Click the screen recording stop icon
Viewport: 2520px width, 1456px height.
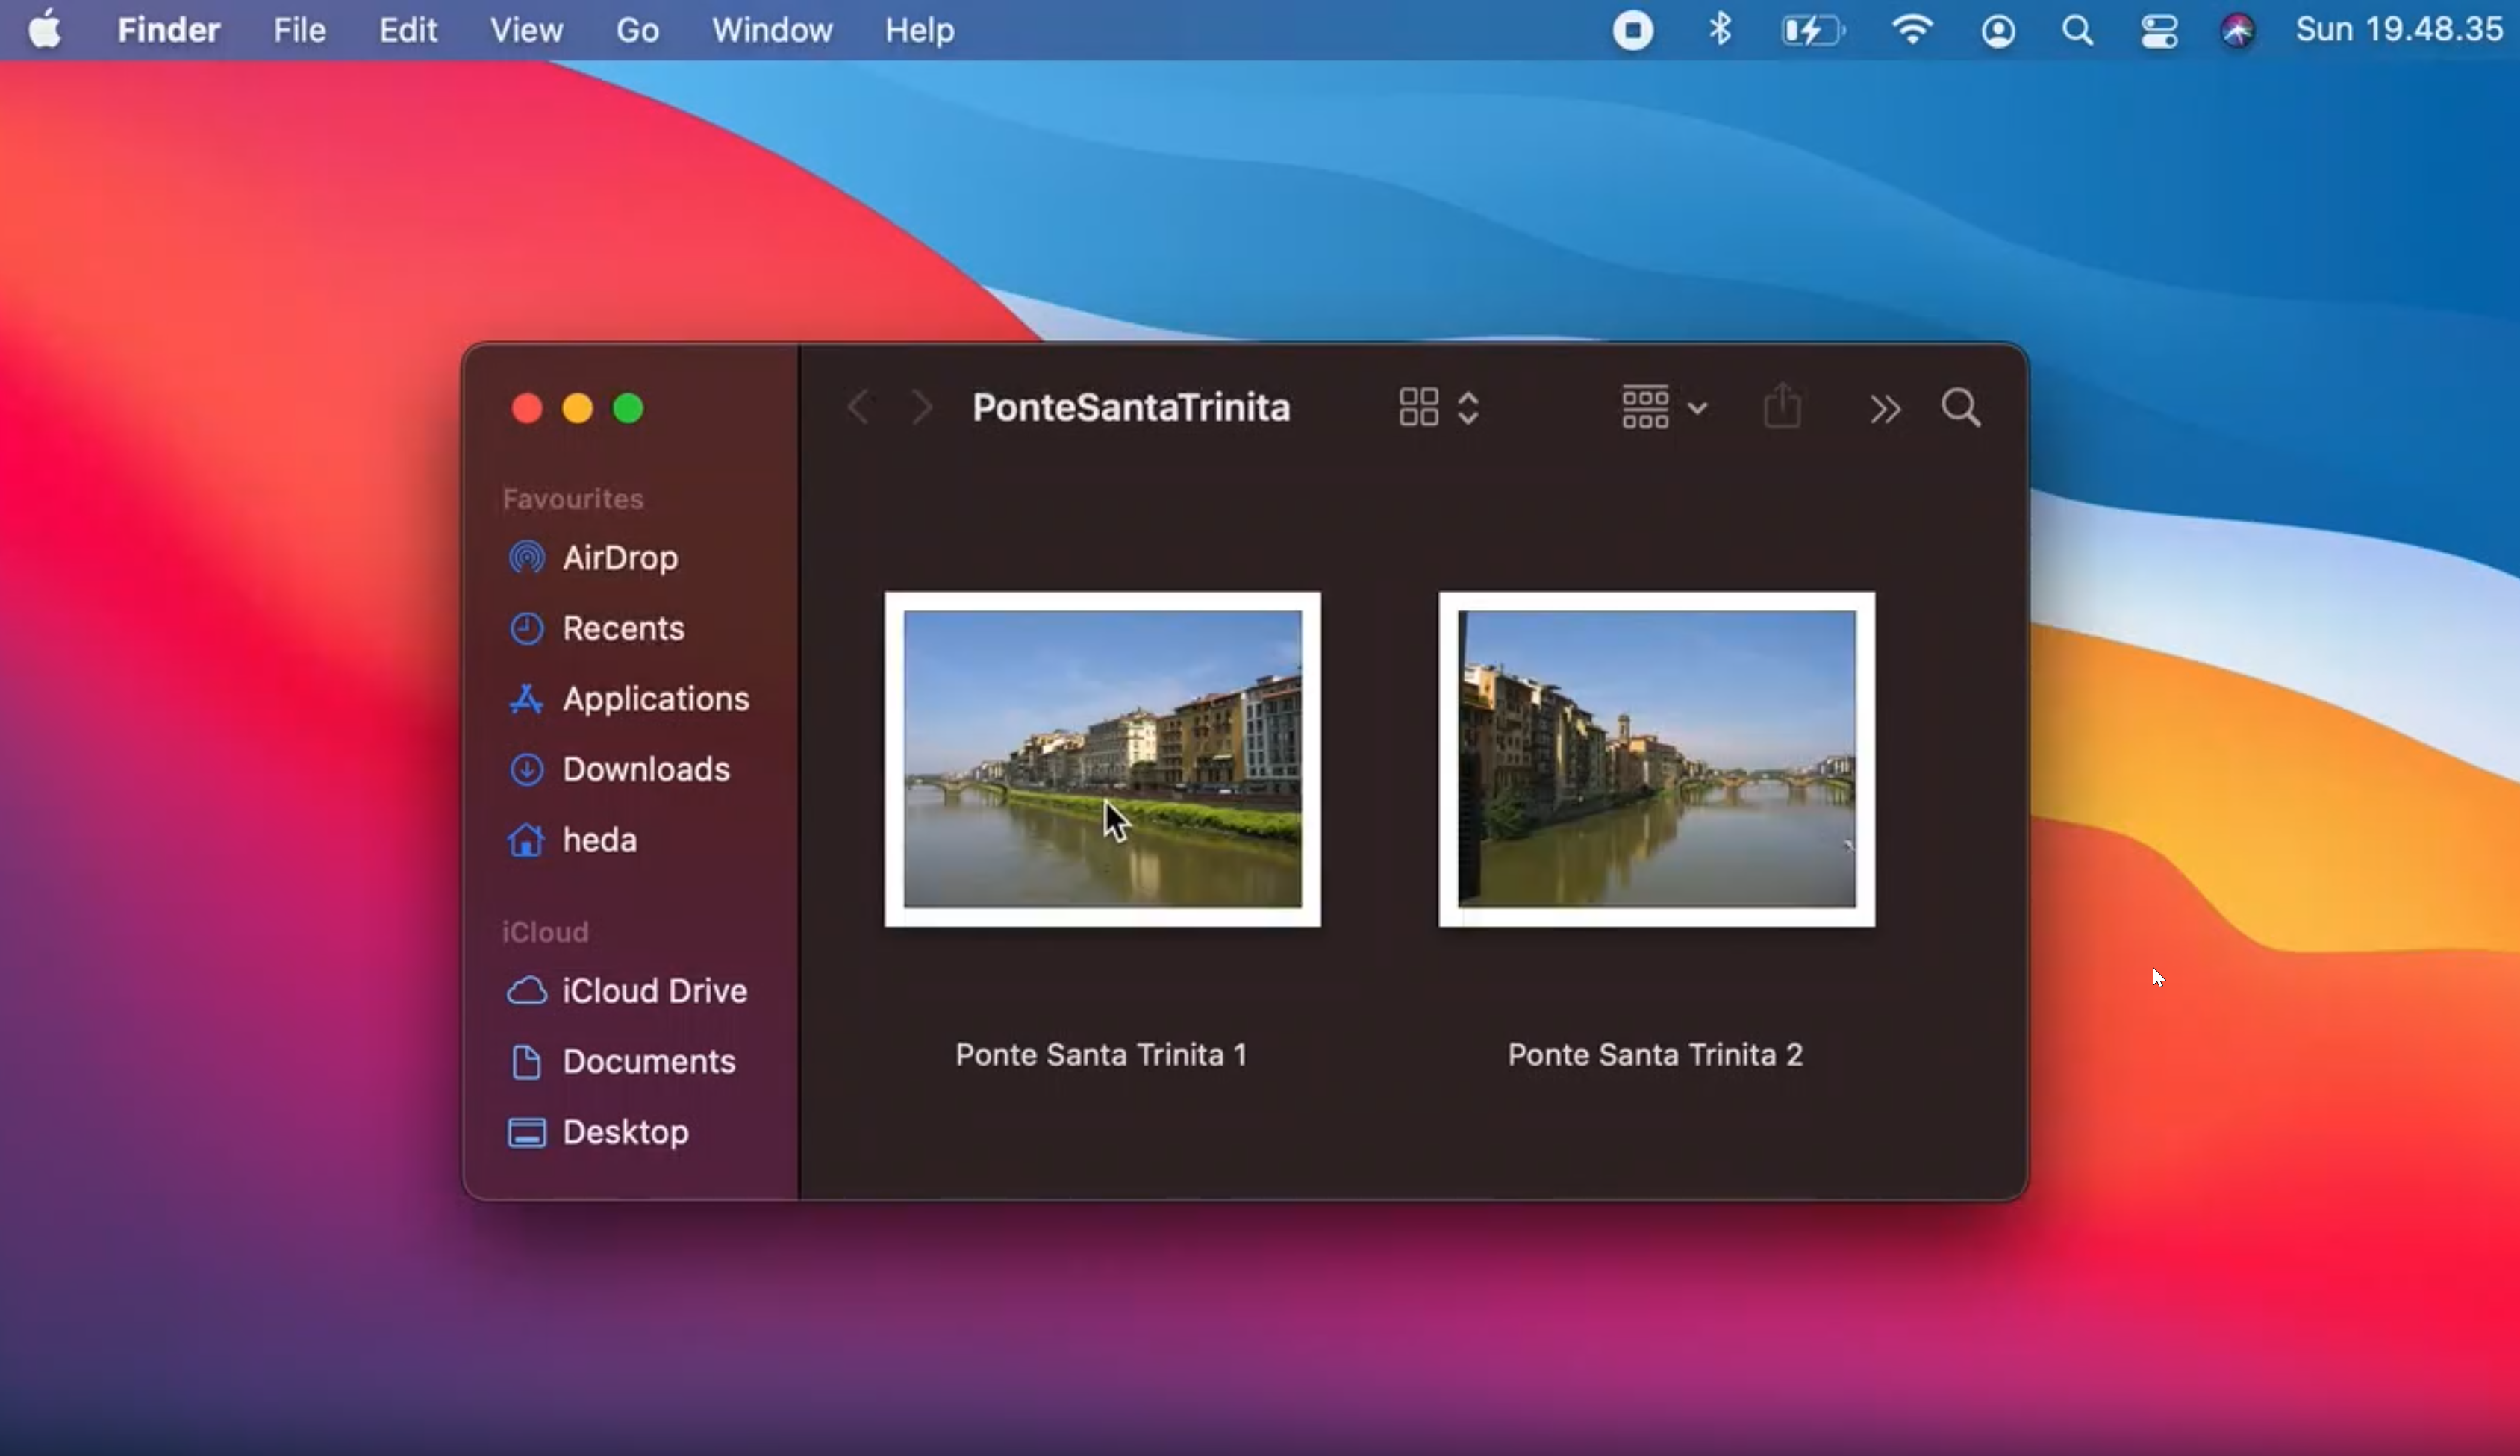point(1632,31)
